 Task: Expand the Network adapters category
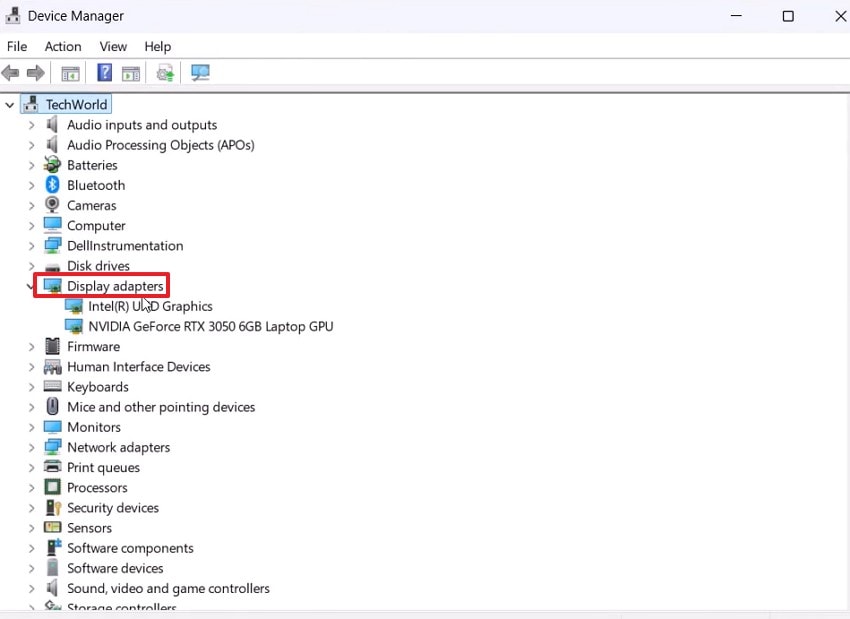click(30, 447)
